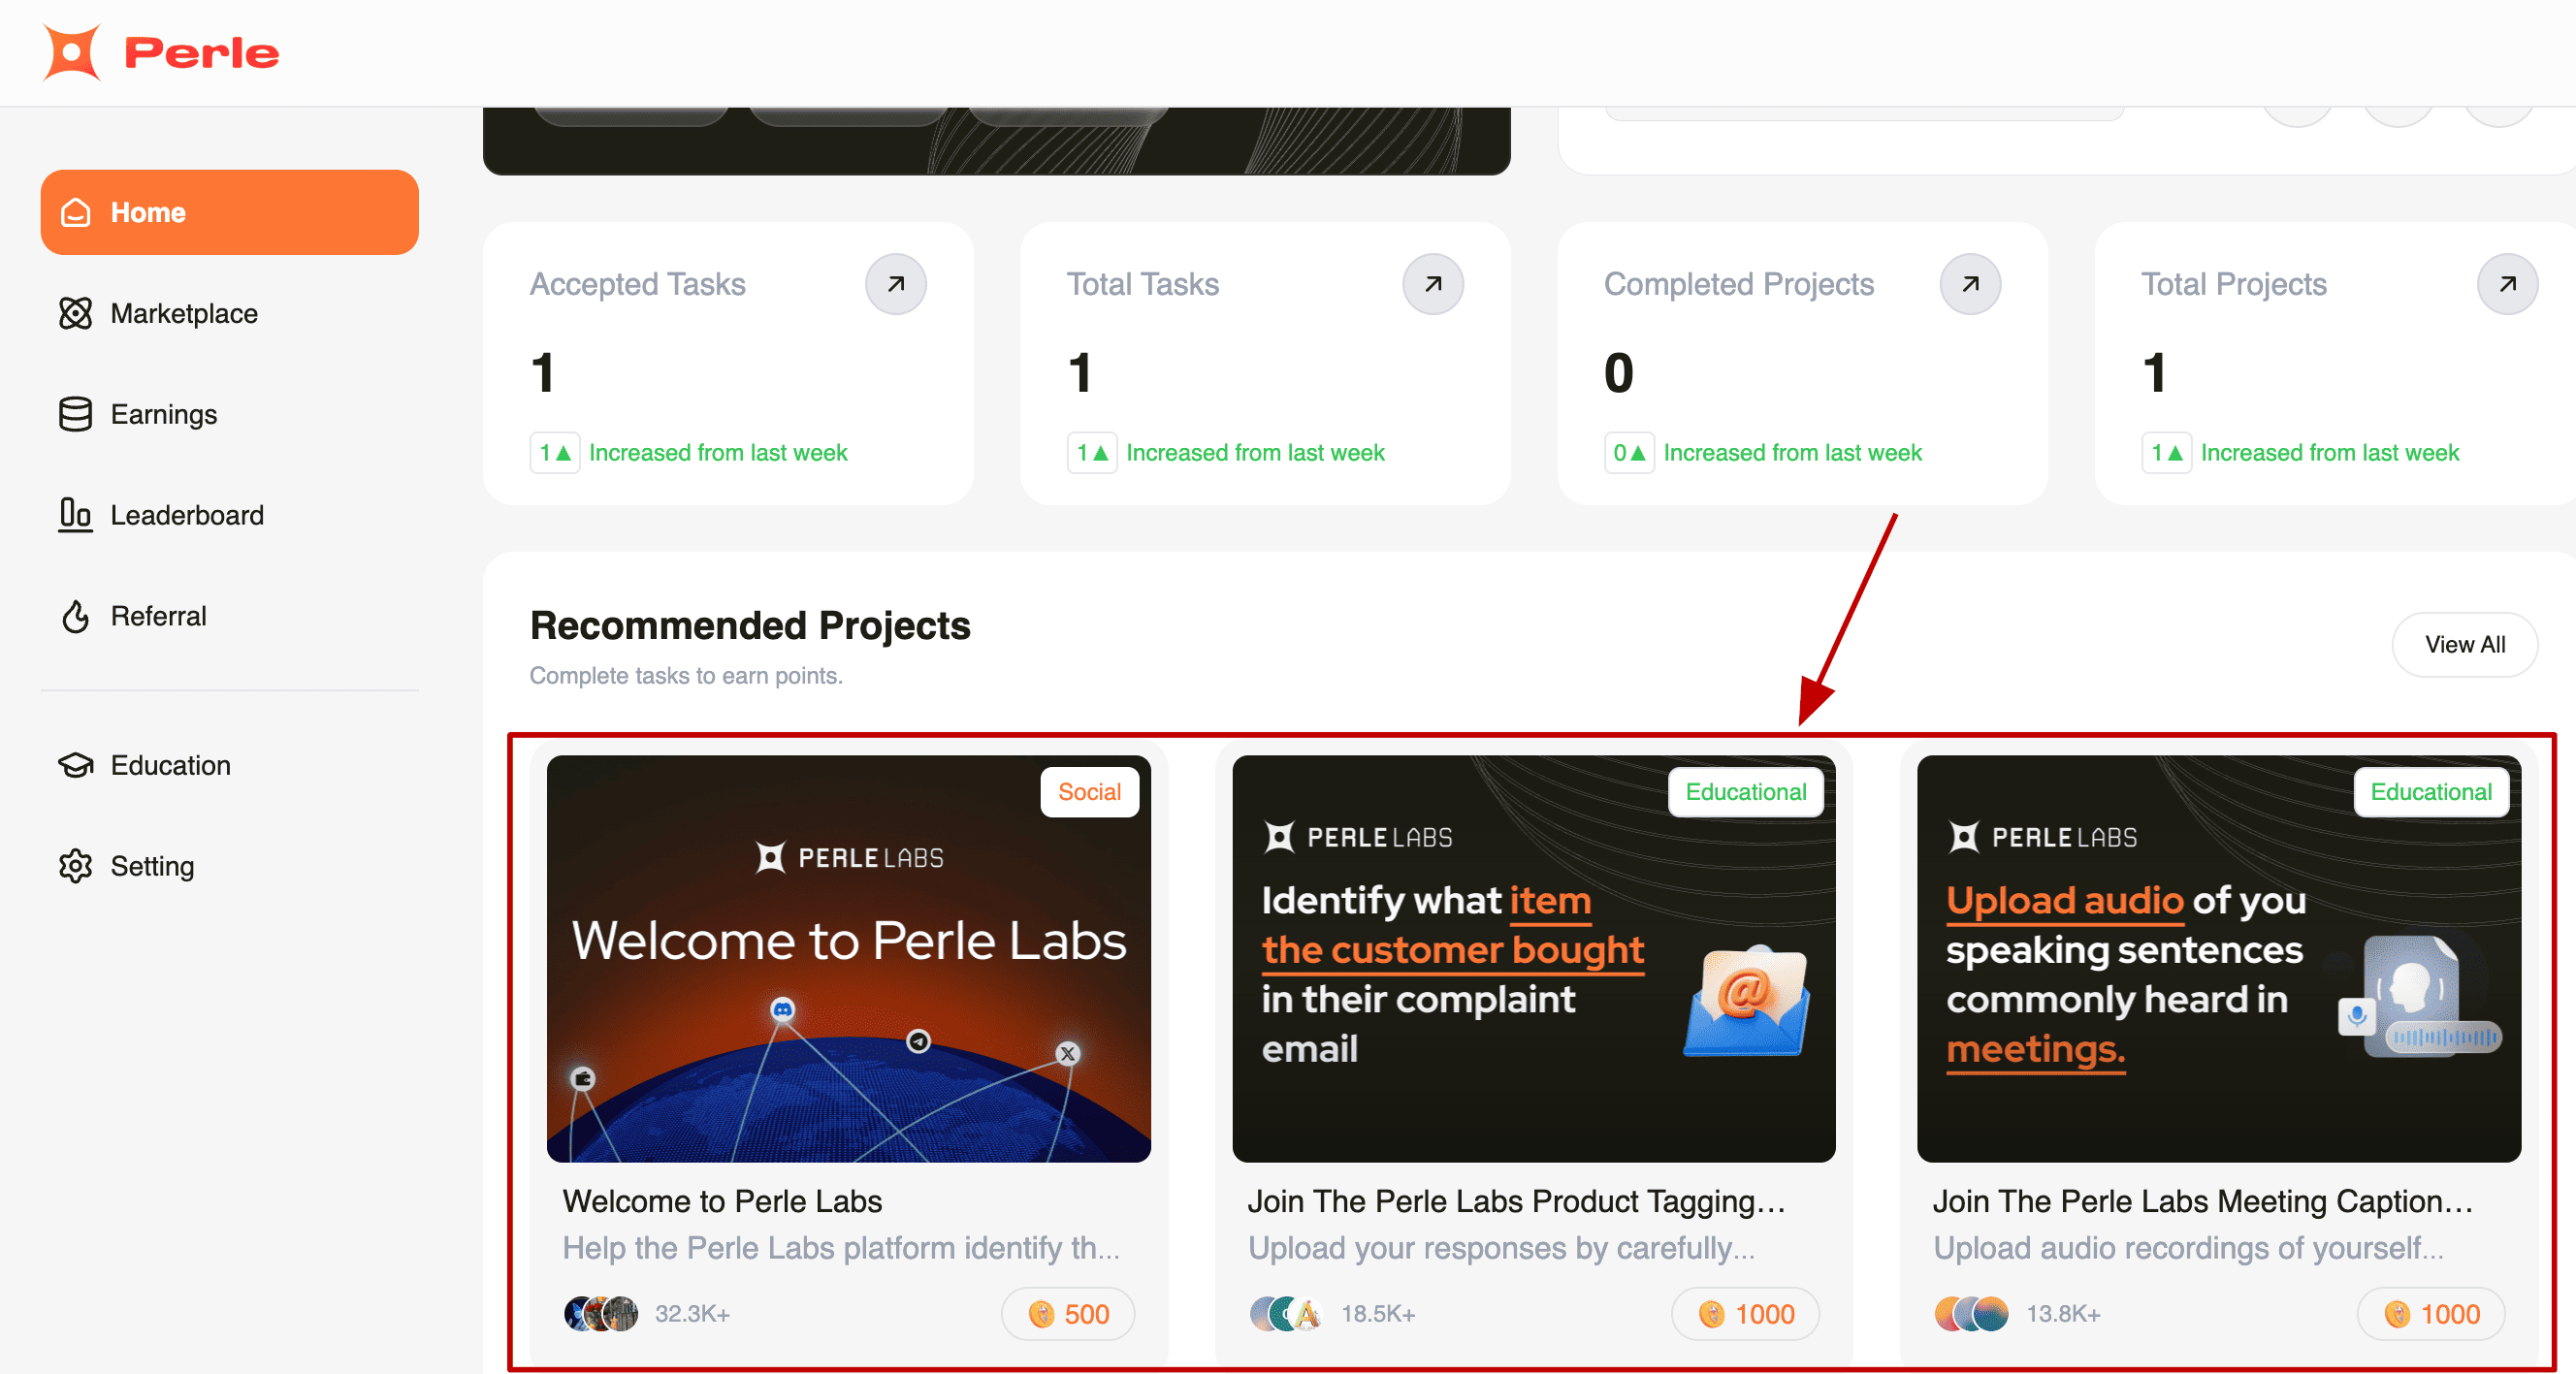The height and width of the screenshot is (1374, 2576).
Task: Click the Referral flame icon
Action: click(75, 616)
